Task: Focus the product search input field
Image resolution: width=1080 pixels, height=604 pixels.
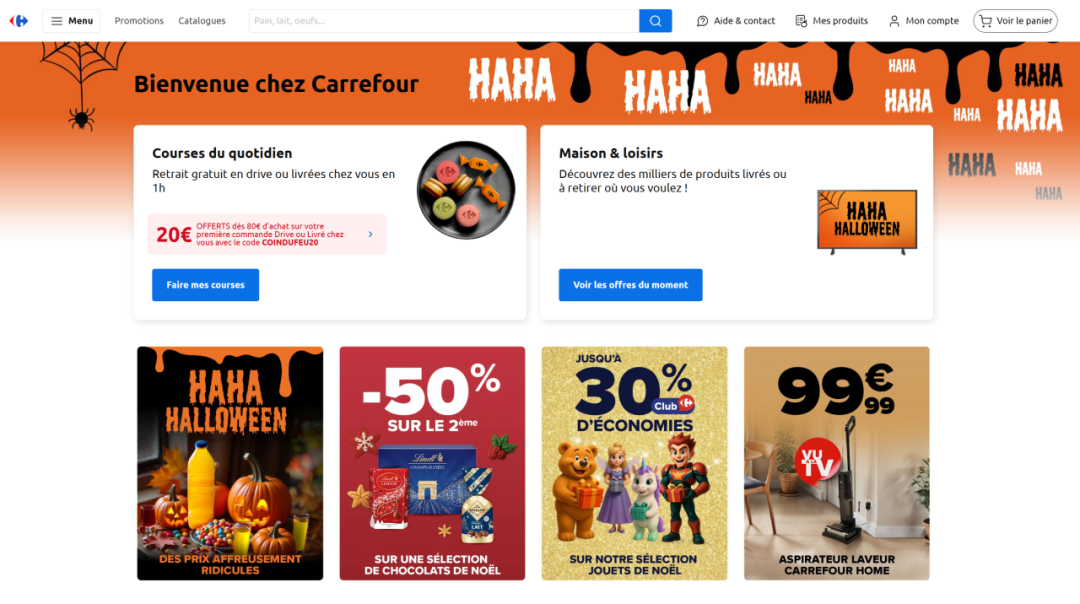Action: pos(444,21)
